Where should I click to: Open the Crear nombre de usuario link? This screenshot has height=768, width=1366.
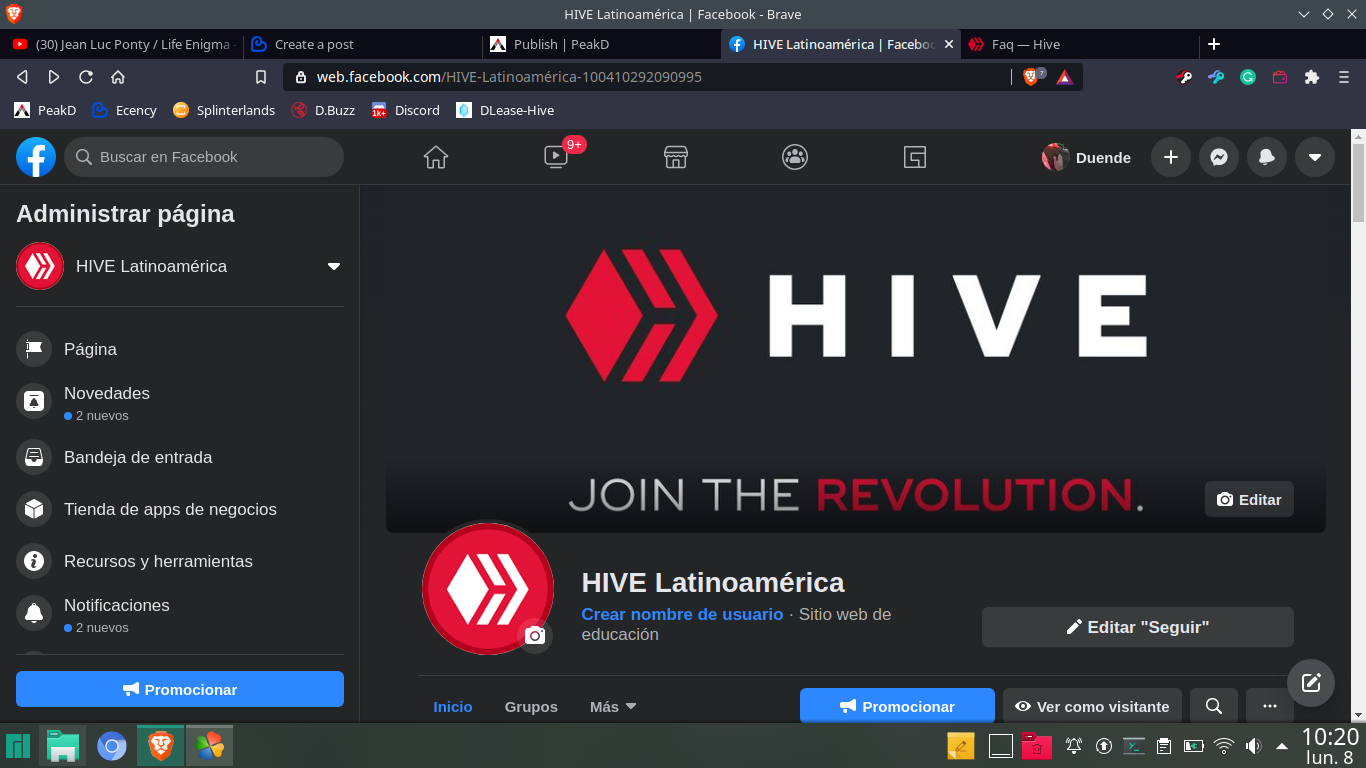pos(682,614)
